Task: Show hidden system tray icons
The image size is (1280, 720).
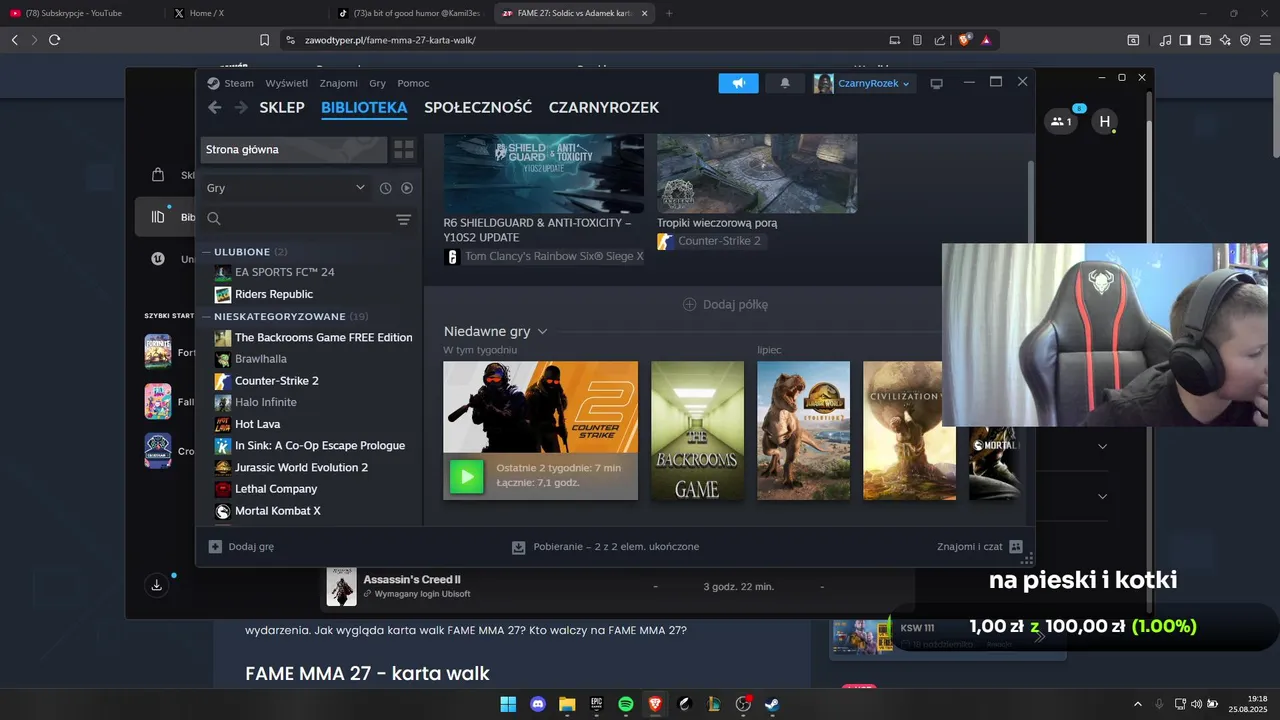Action: click(1137, 704)
